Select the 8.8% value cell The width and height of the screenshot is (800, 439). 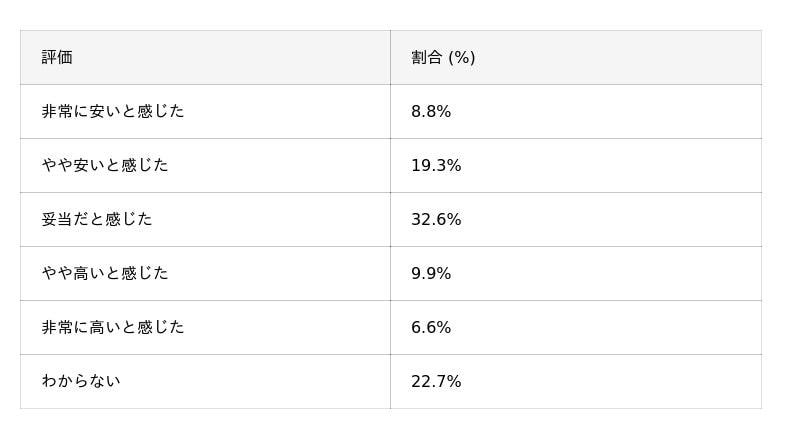pyautogui.click(x=431, y=112)
